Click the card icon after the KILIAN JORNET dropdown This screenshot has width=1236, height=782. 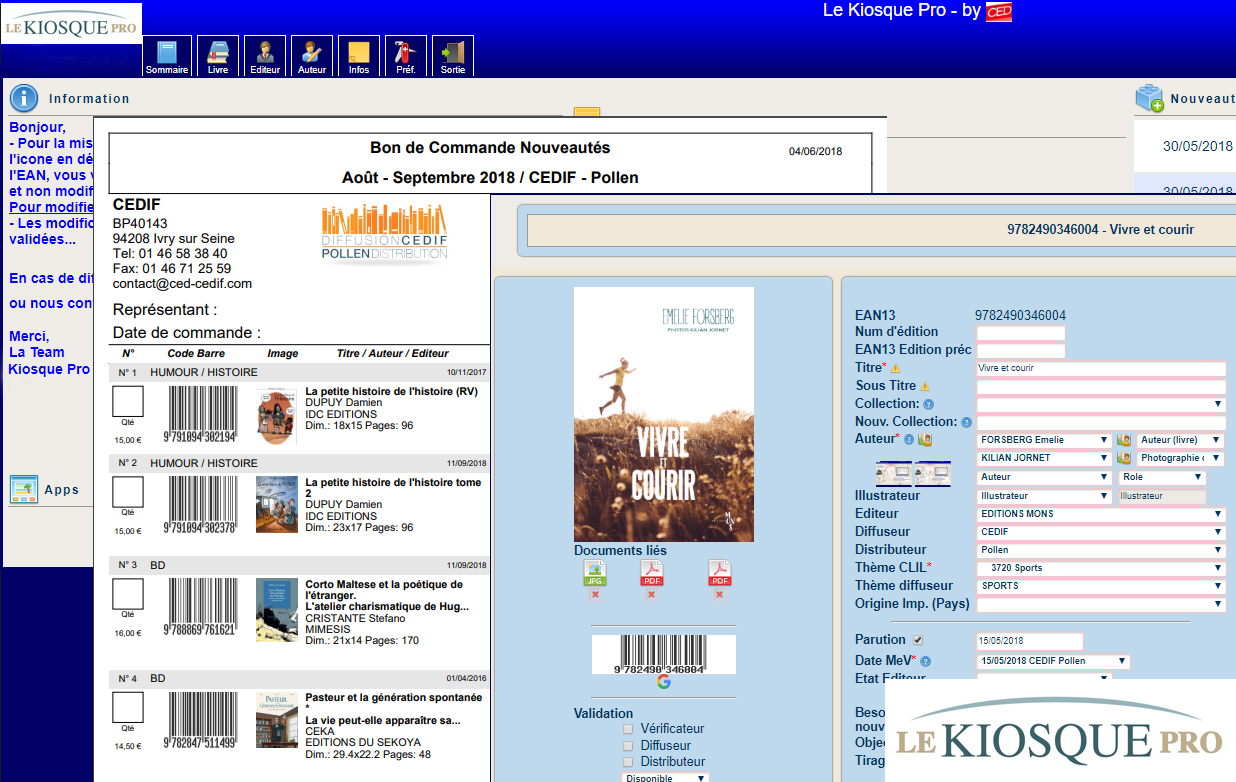1124,458
